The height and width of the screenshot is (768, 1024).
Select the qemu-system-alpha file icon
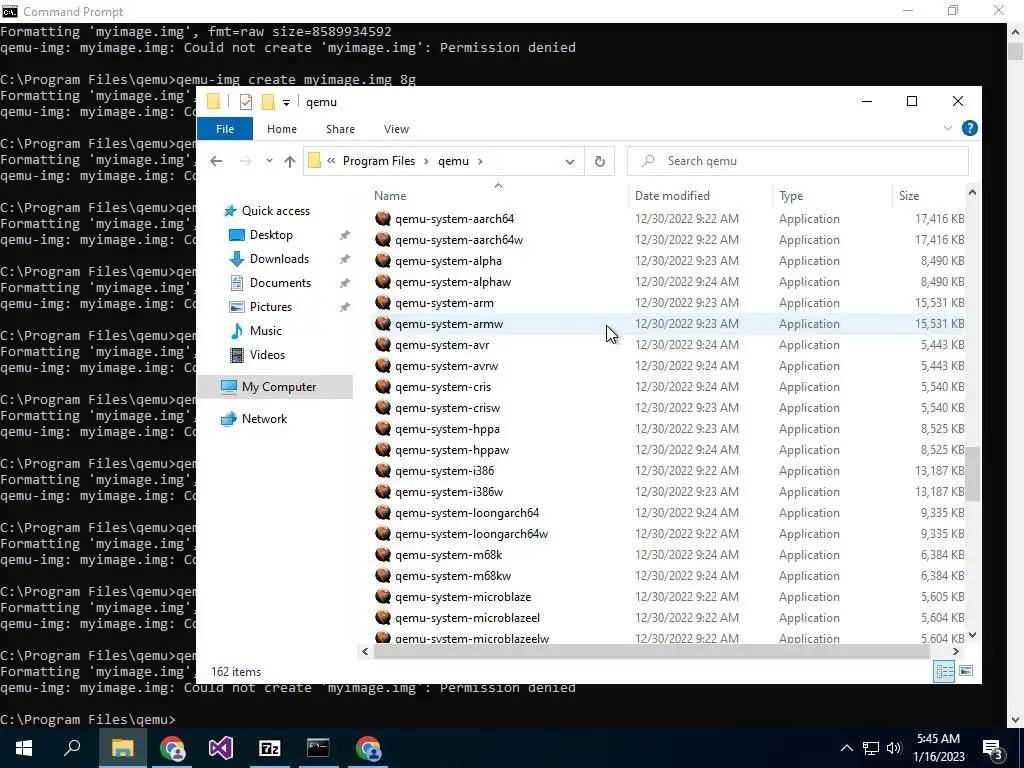pyautogui.click(x=383, y=261)
